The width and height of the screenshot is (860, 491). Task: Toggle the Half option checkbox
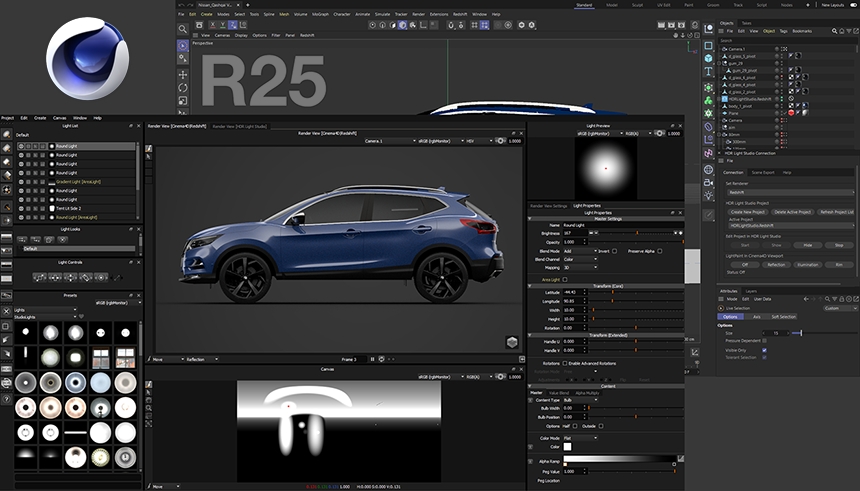pyautogui.click(x=575, y=426)
